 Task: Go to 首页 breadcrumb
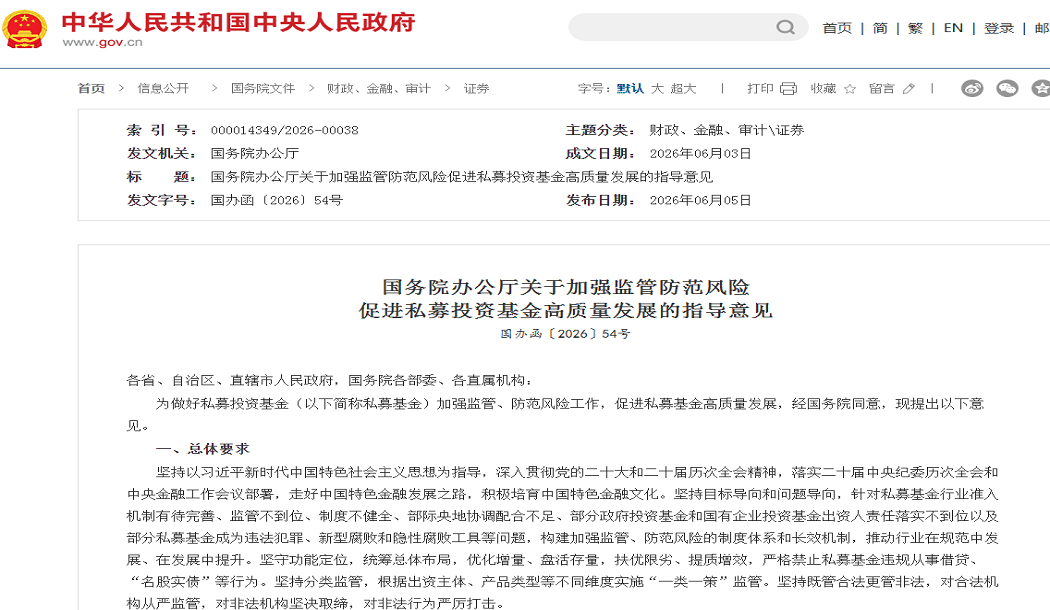pyautogui.click(x=92, y=88)
